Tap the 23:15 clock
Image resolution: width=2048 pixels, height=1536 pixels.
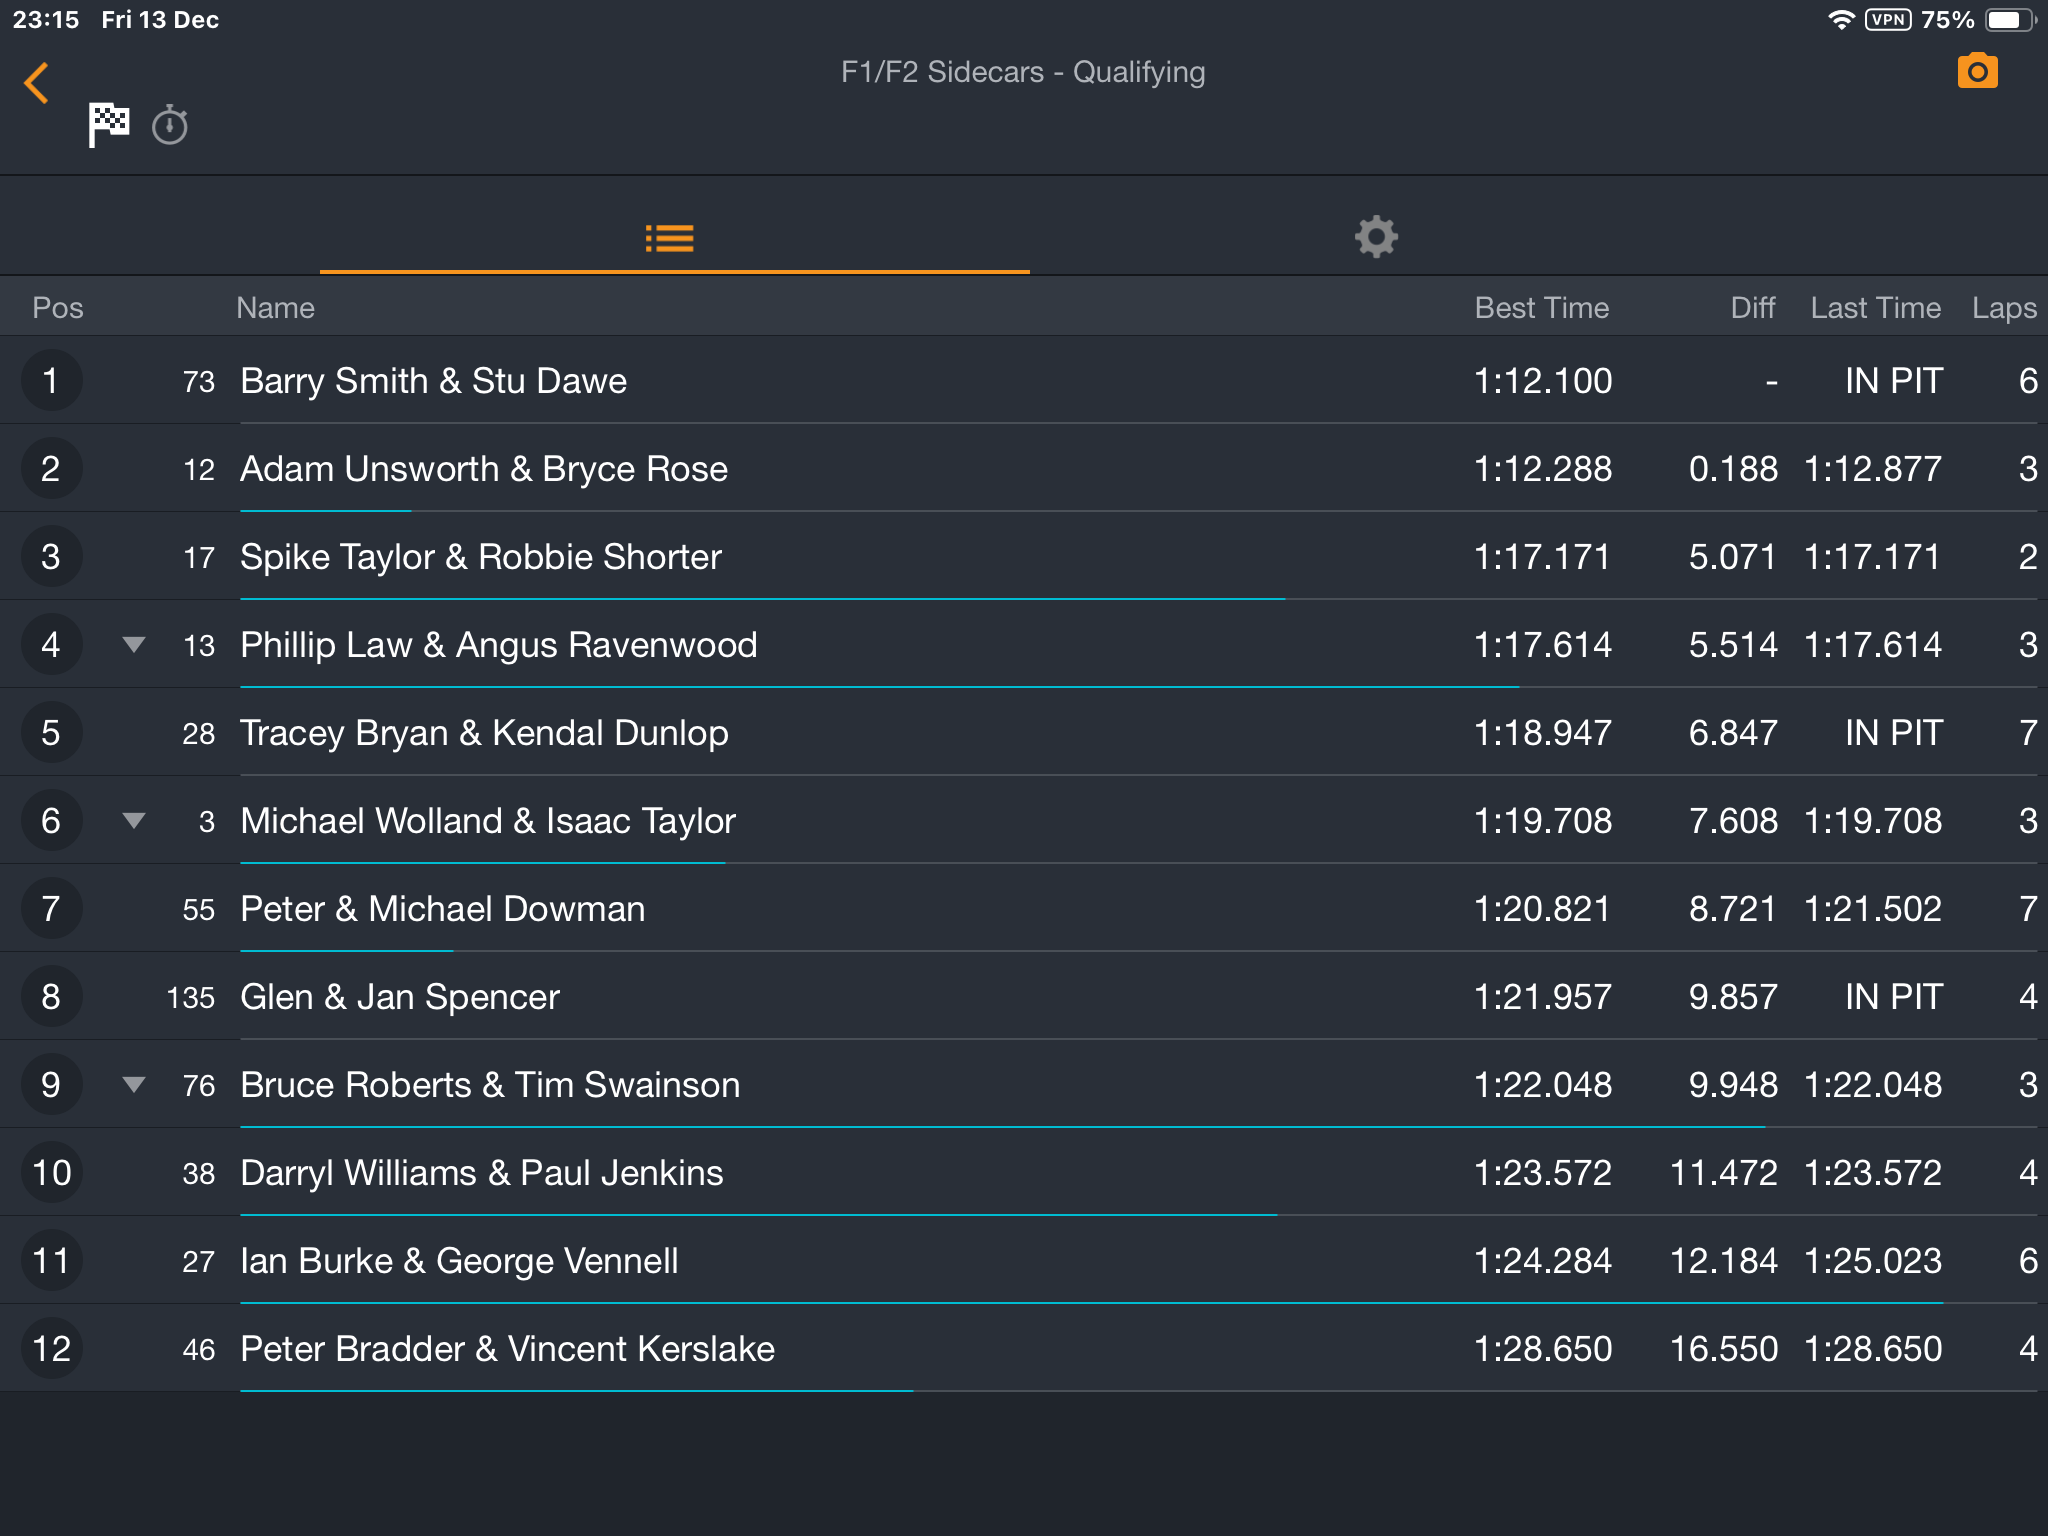46,20
